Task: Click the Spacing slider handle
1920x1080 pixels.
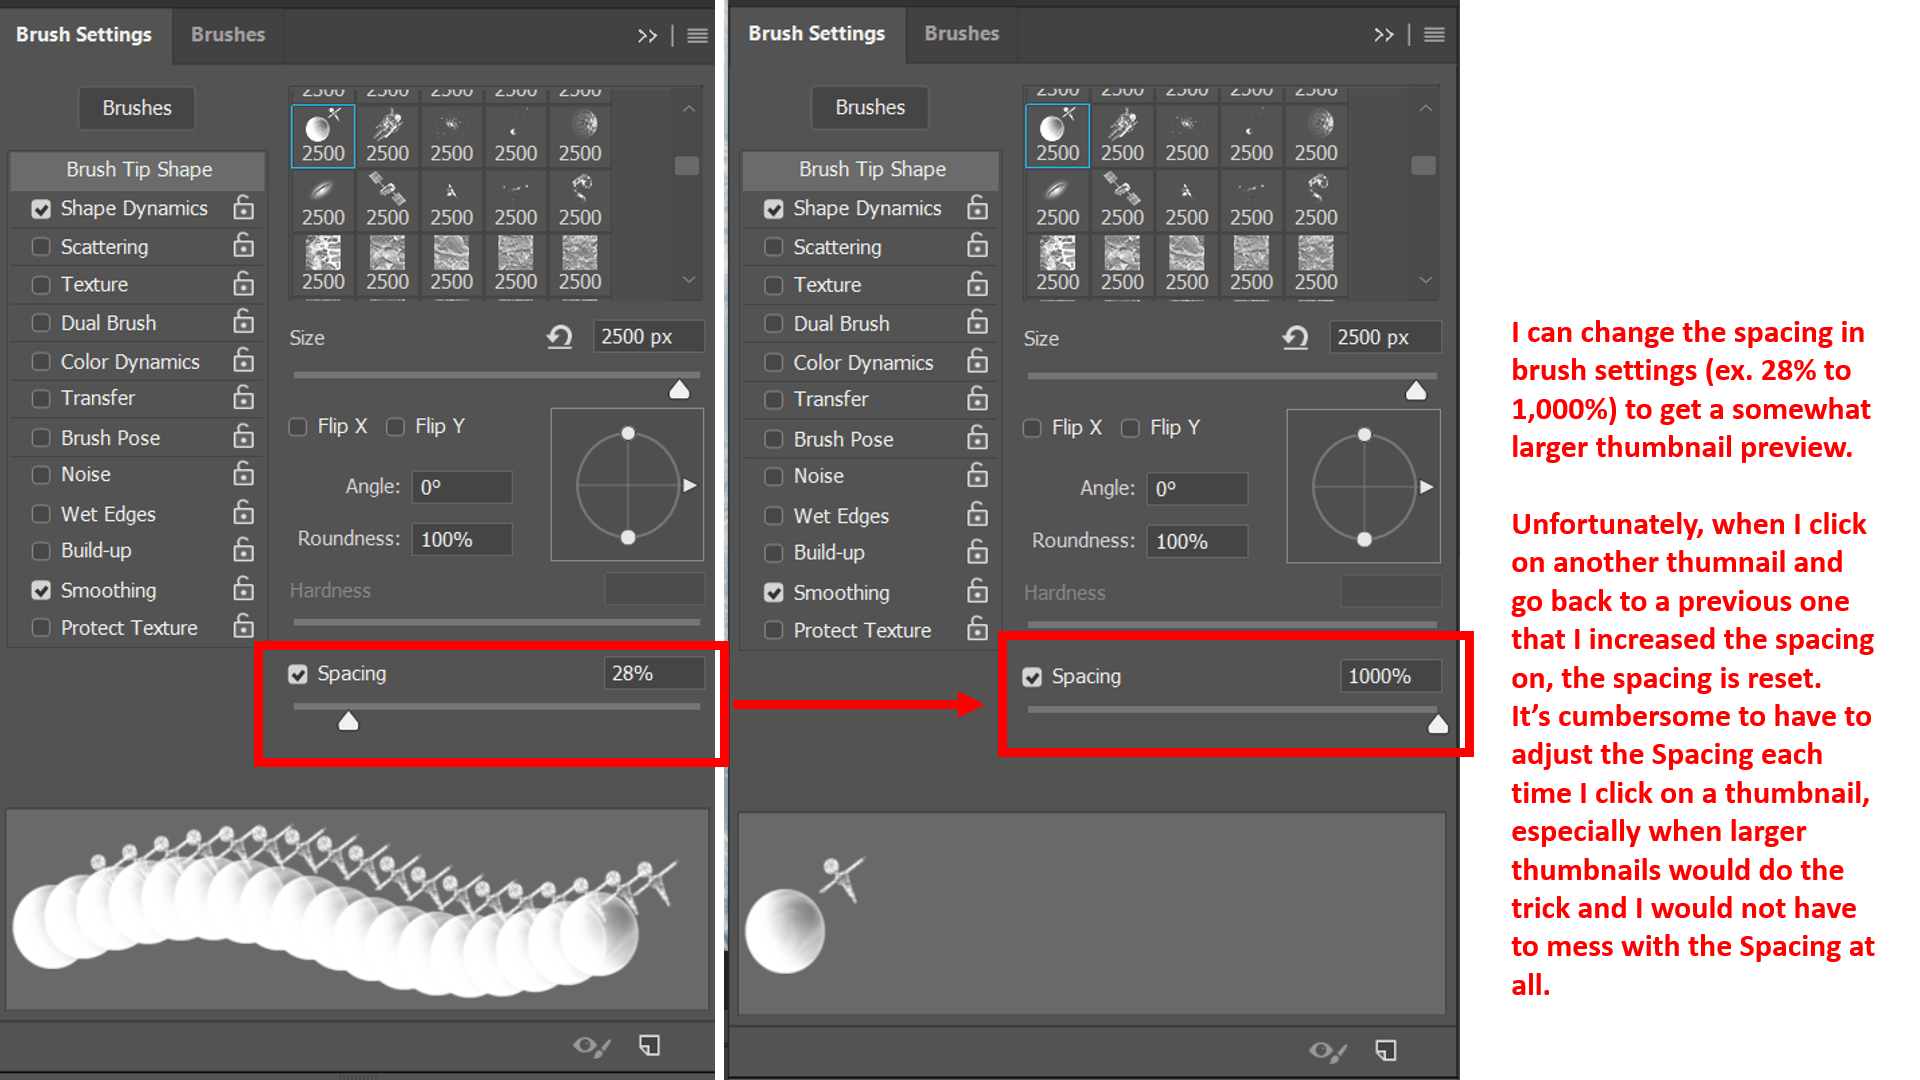Action: 347,719
